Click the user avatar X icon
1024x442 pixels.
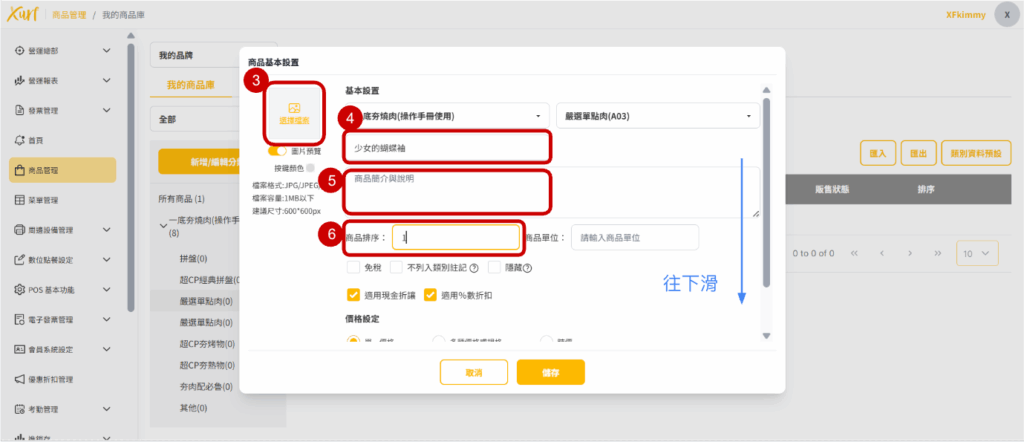pos(1006,16)
